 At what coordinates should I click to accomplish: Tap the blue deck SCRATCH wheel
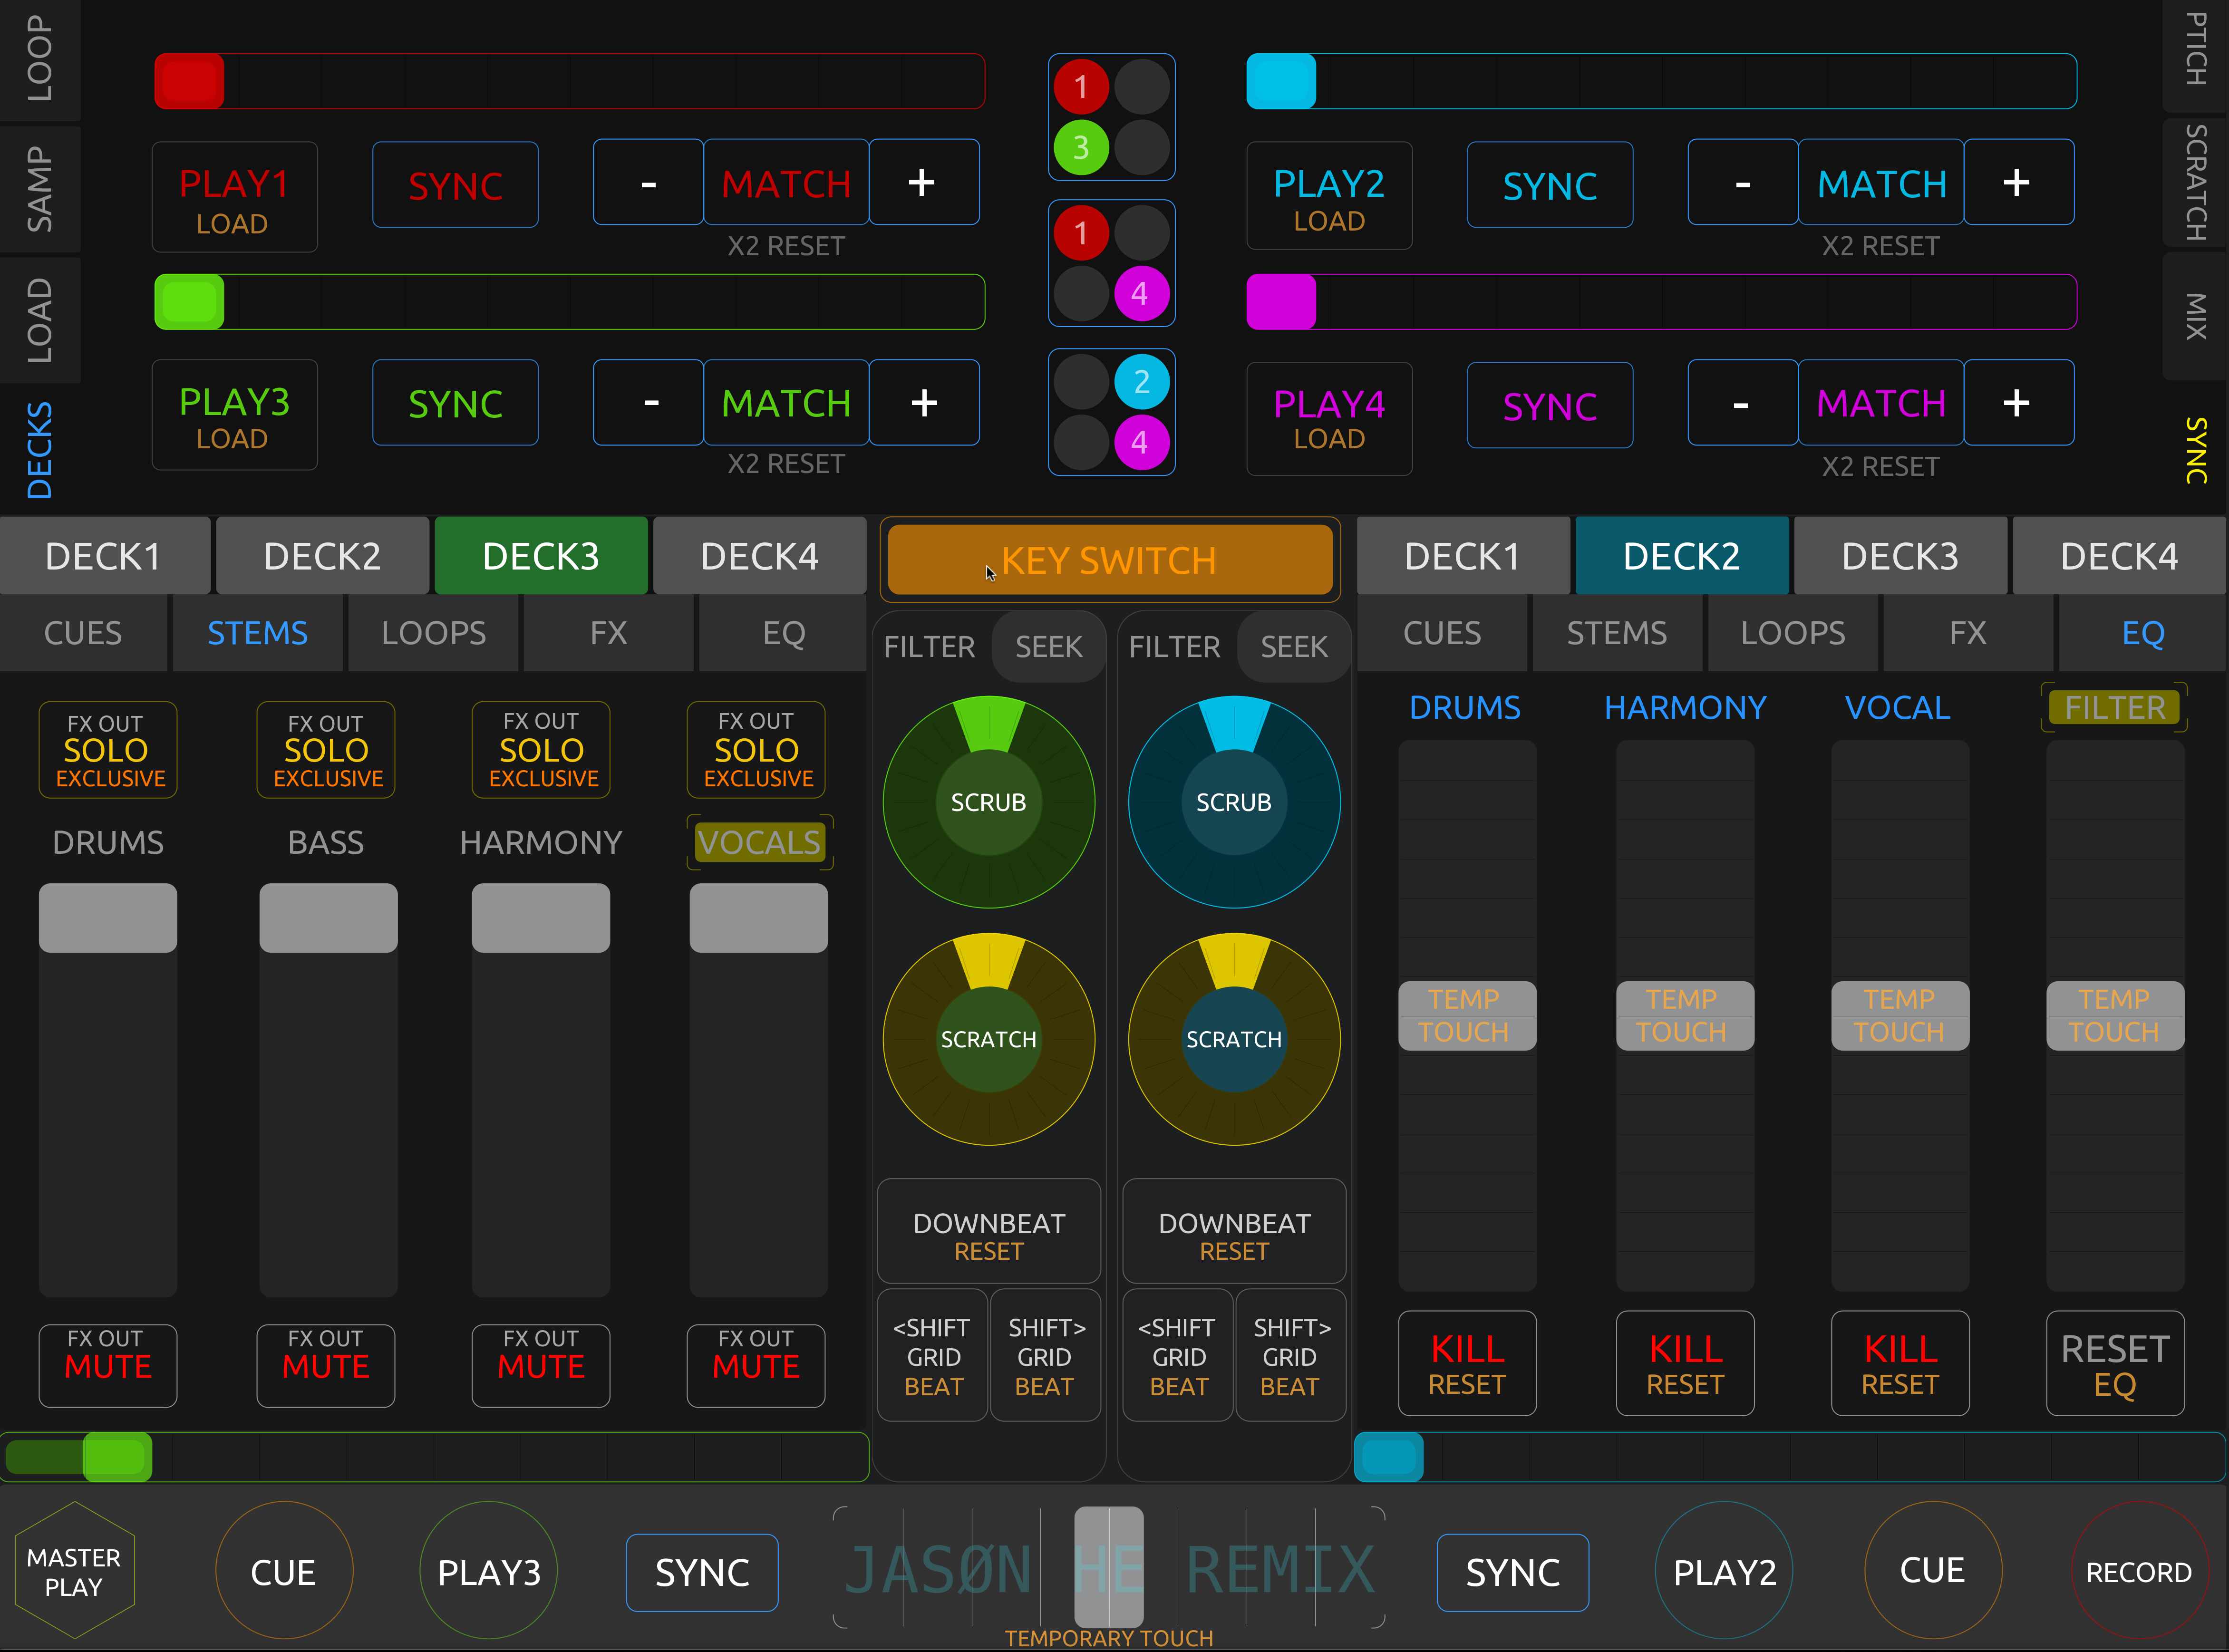tap(1233, 1039)
